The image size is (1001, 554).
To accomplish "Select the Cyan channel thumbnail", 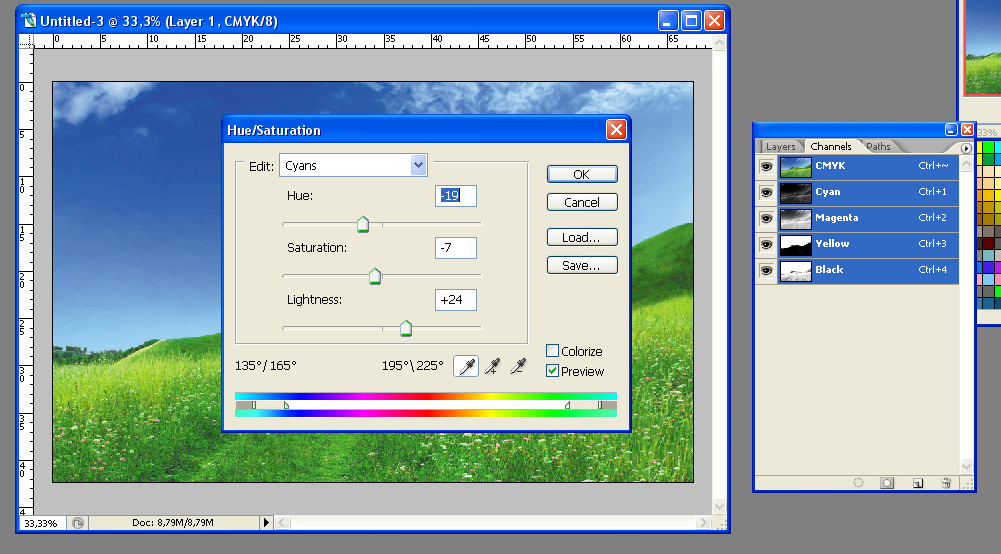I will point(795,193).
